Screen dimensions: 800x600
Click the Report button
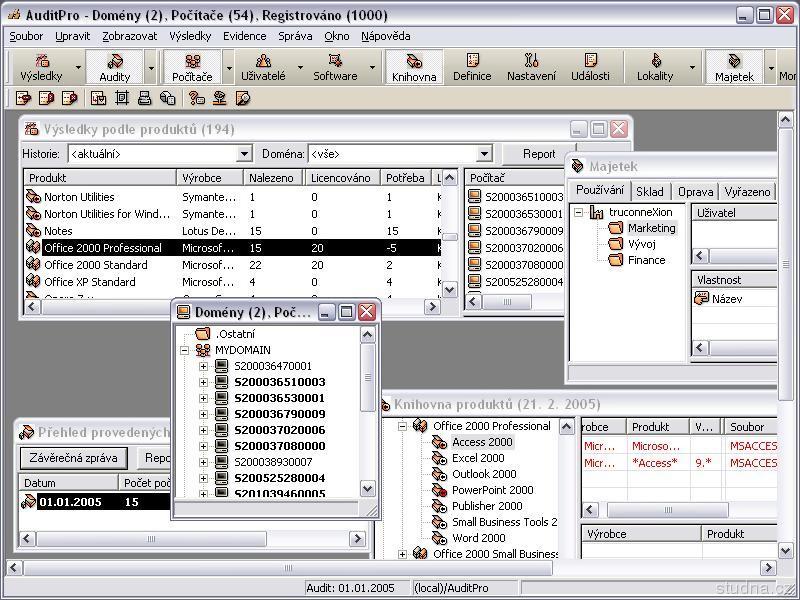pos(538,154)
